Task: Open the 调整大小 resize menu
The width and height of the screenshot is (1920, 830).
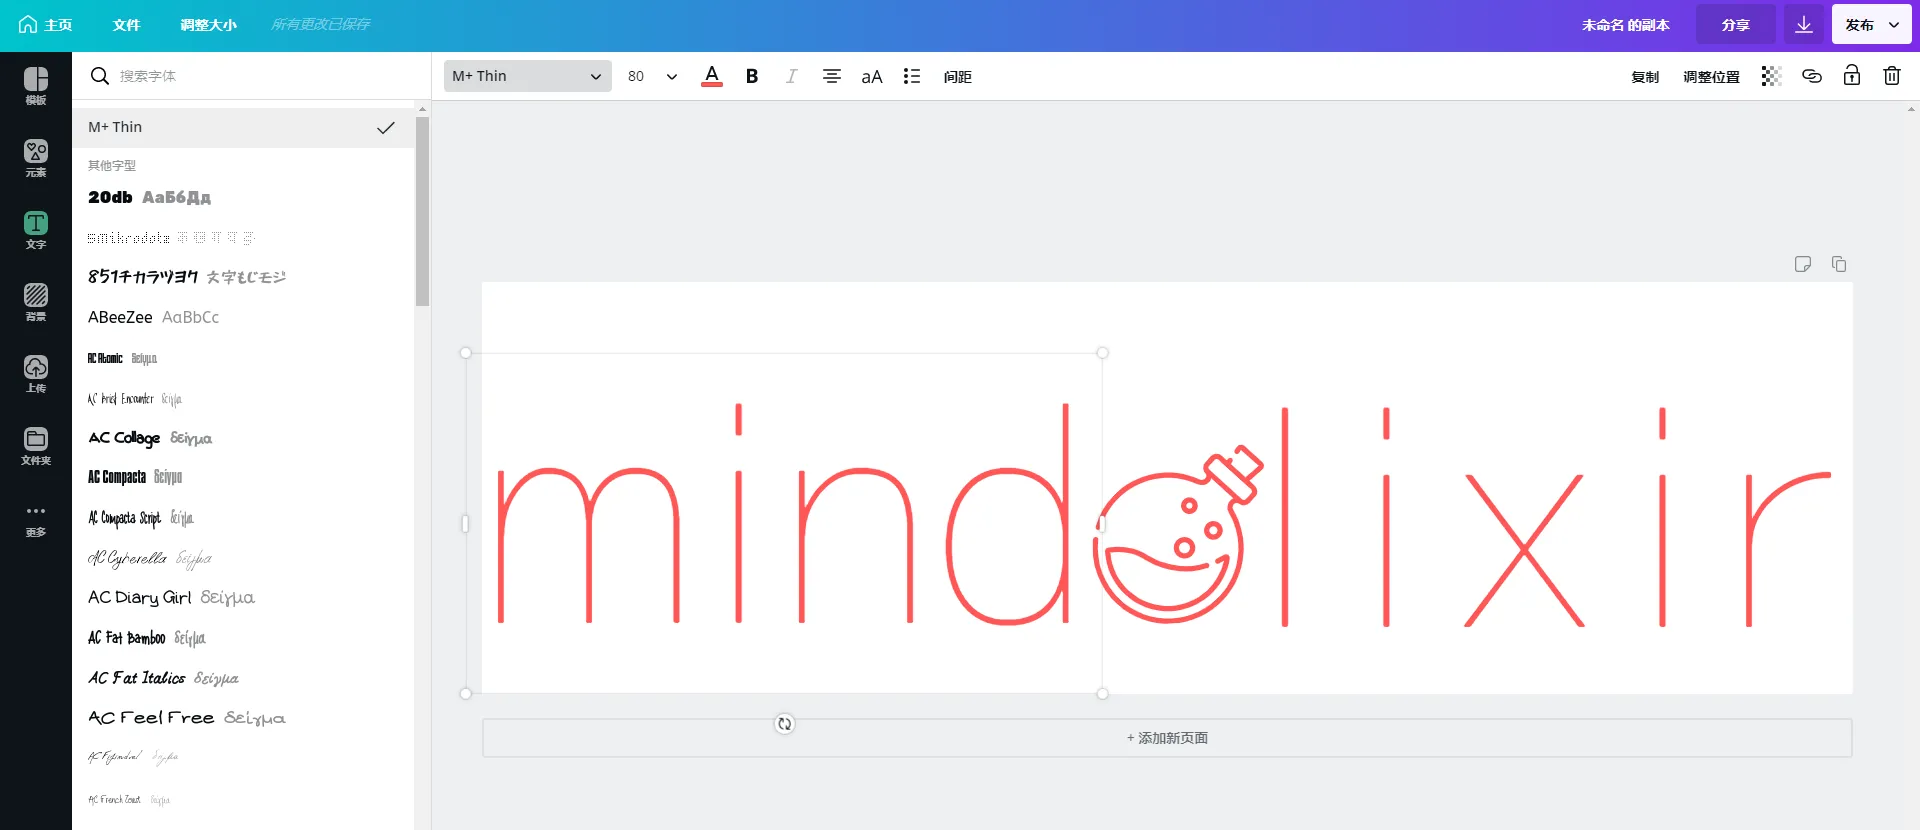Action: pyautogui.click(x=208, y=24)
